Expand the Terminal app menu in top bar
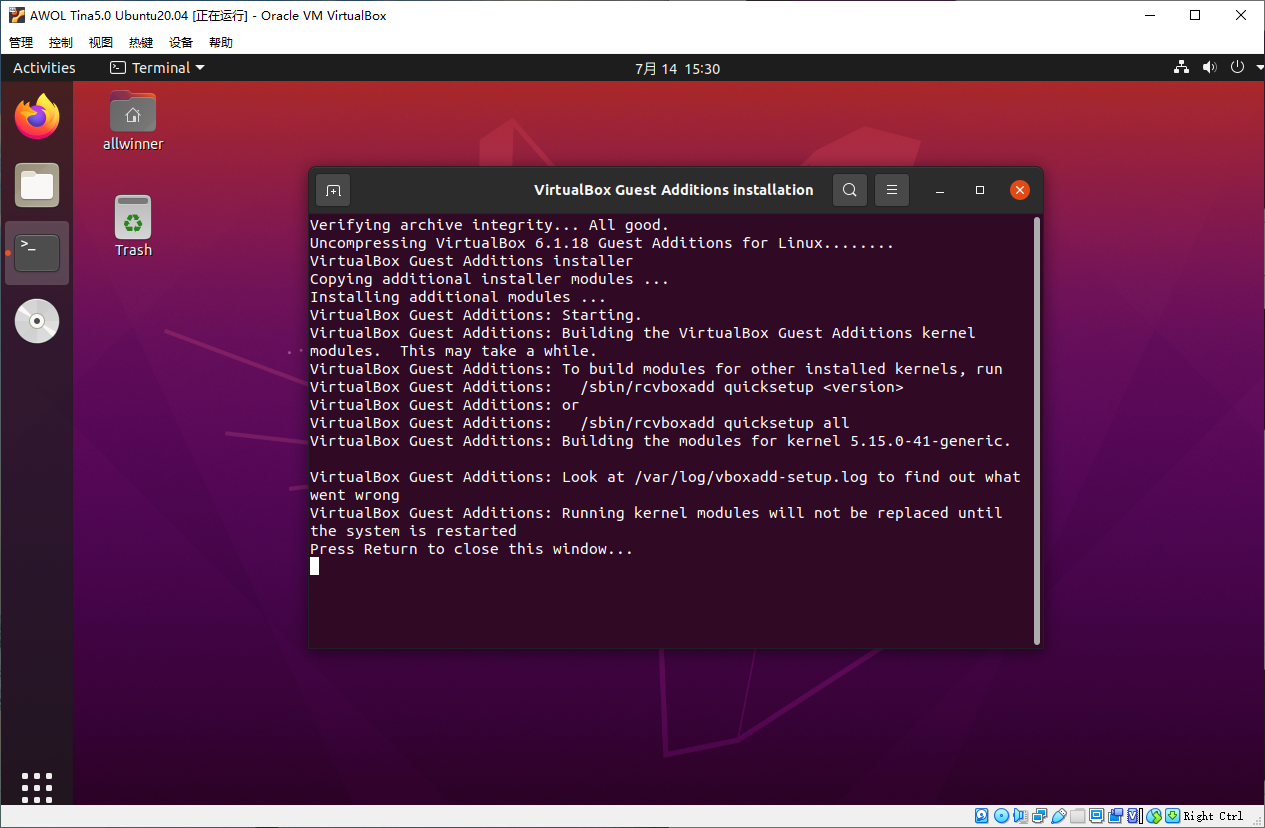The image size is (1265, 828). (157, 68)
